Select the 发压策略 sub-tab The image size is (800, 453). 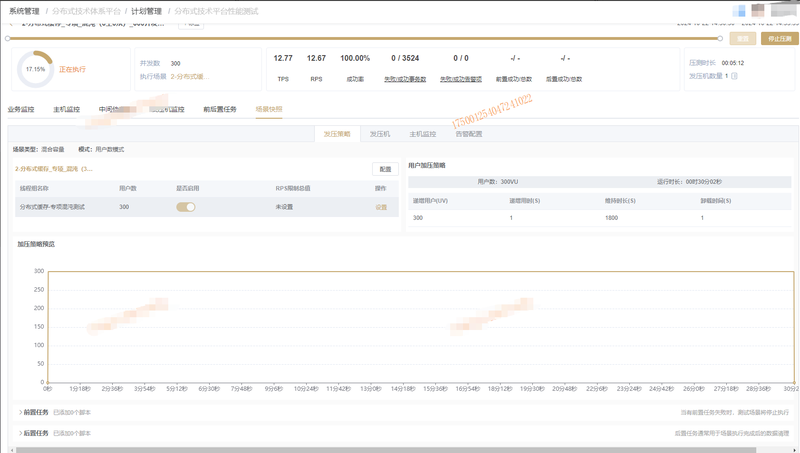(337, 134)
